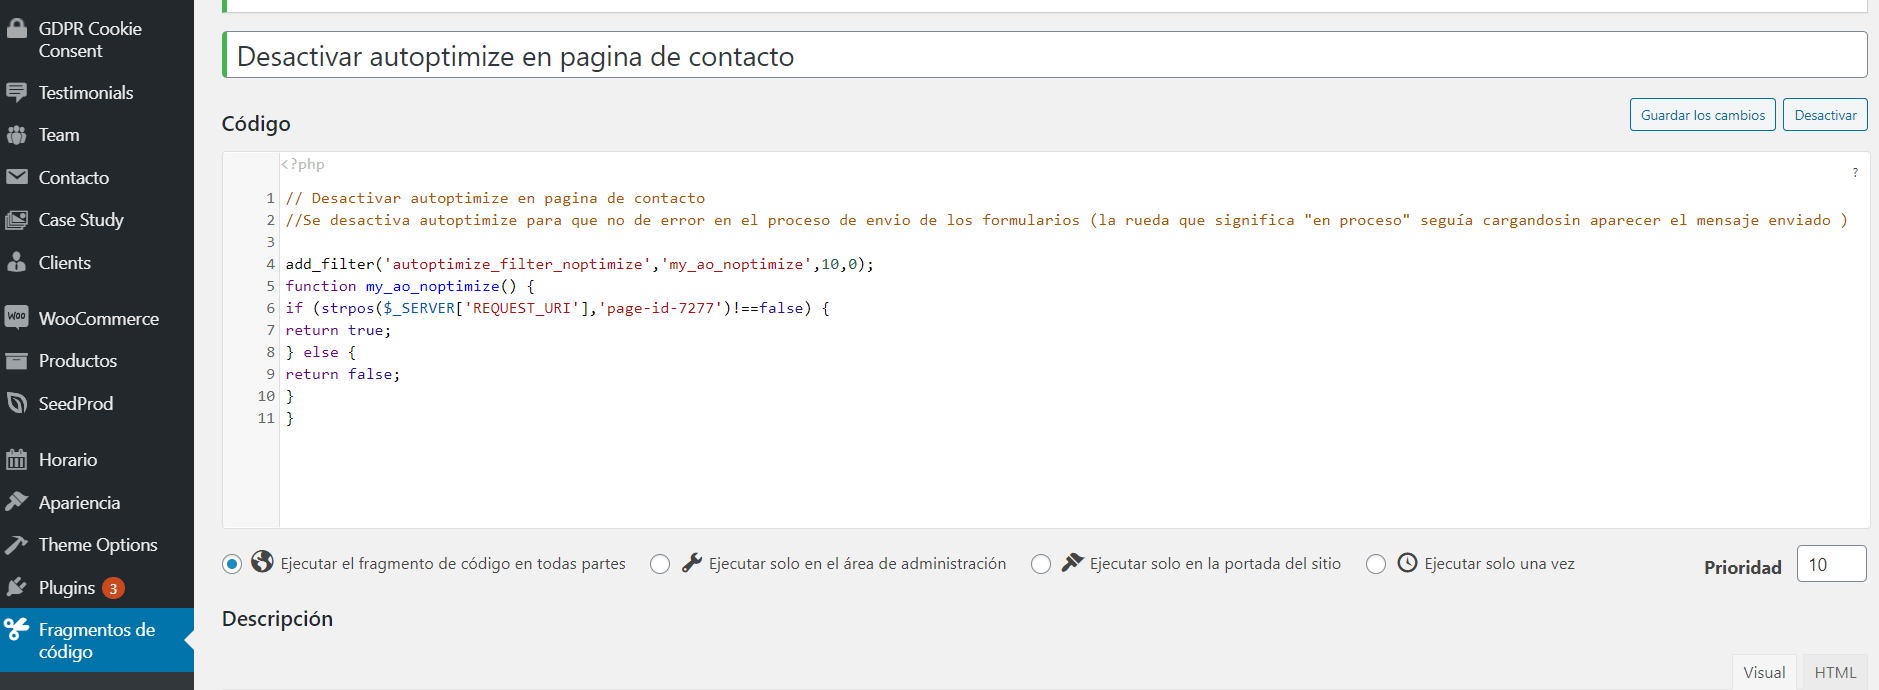The height and width of the screenshot is (690, 1879).
Task: Click the Código section heading
Action: point(256,124)
